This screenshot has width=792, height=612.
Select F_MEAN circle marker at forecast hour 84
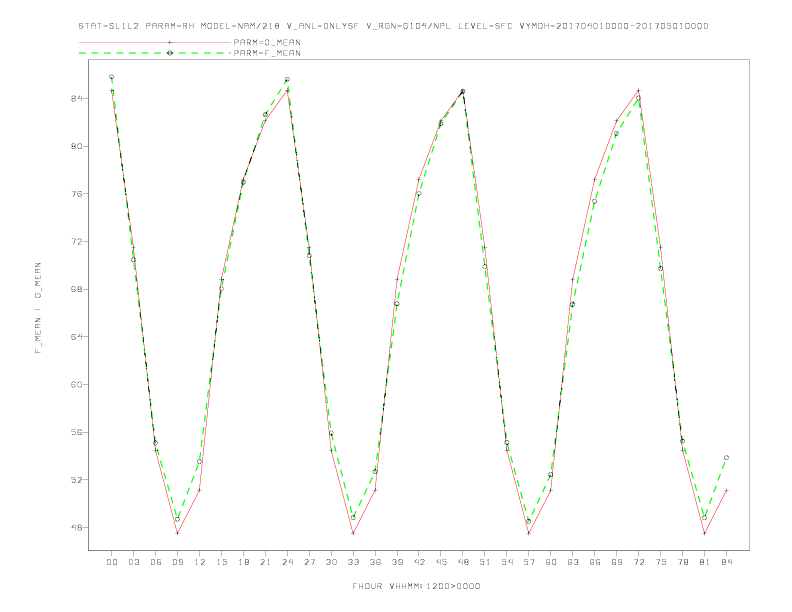pos(726,457)
